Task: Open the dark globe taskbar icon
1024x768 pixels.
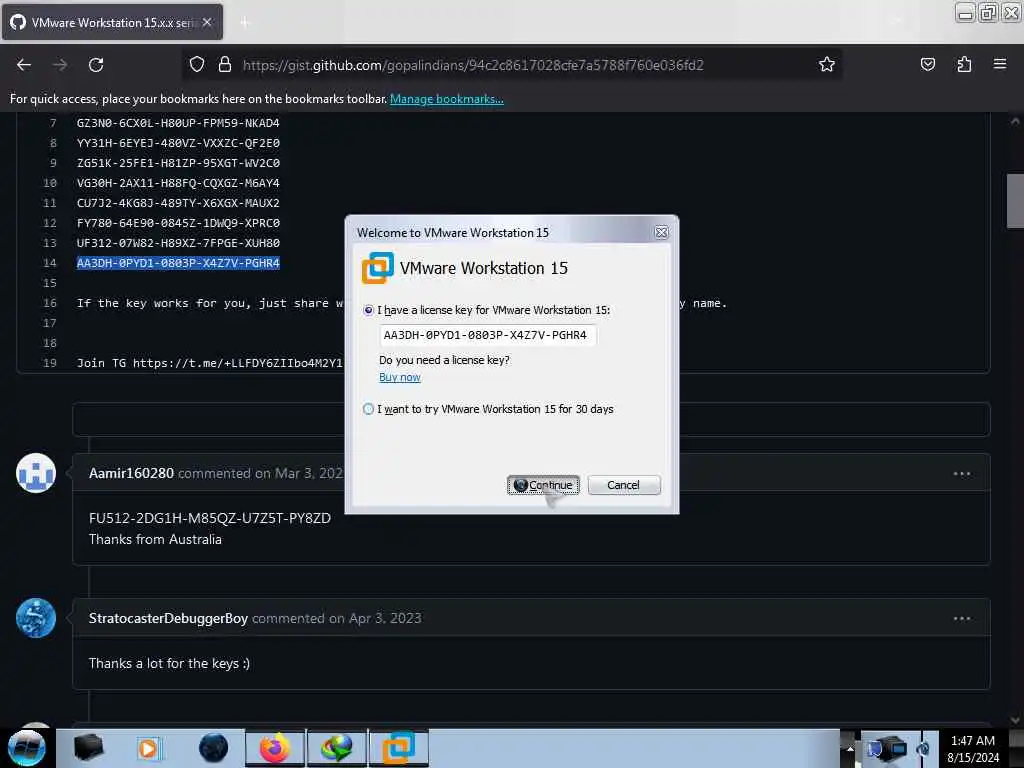Action: pos(214,748)
